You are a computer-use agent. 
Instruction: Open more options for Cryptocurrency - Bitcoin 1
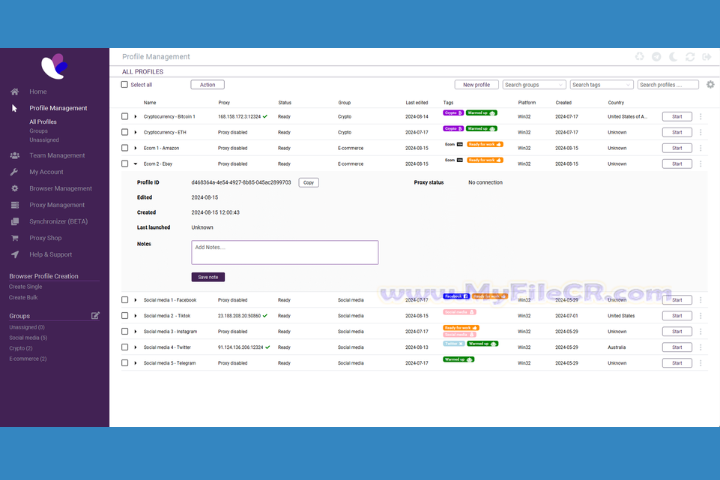coord(701,117)
